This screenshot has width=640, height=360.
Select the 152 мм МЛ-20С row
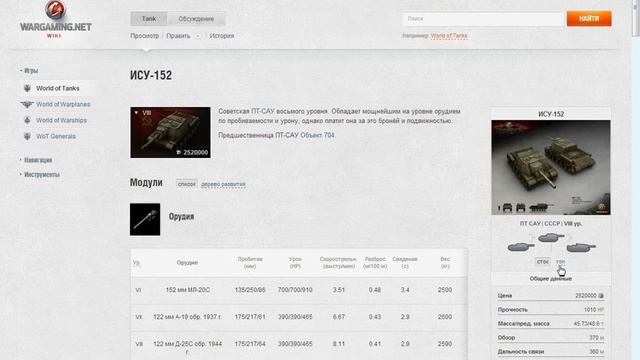[299, 290]
